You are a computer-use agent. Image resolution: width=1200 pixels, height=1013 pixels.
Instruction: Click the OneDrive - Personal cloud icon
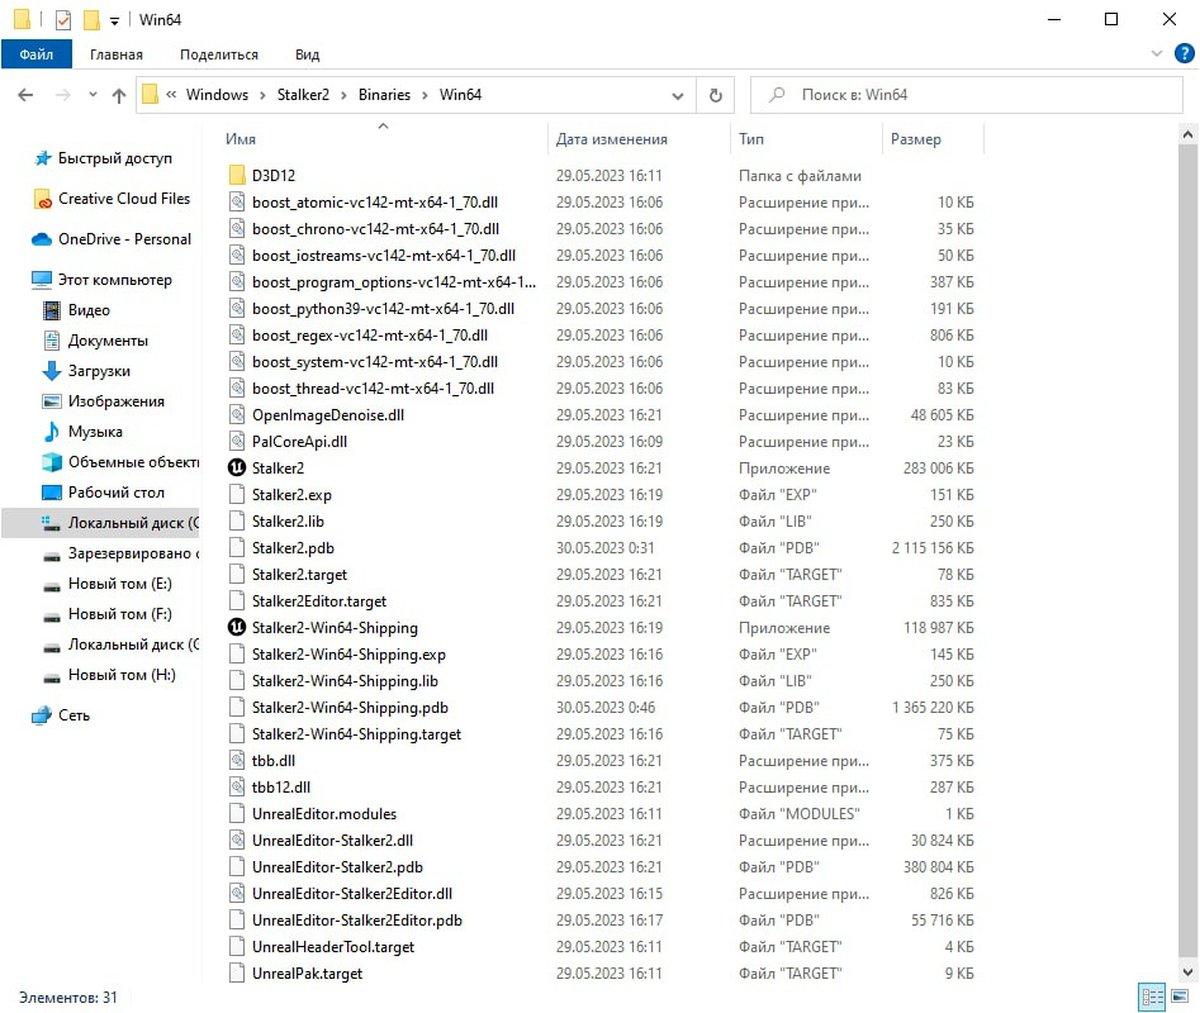(42, 239)
